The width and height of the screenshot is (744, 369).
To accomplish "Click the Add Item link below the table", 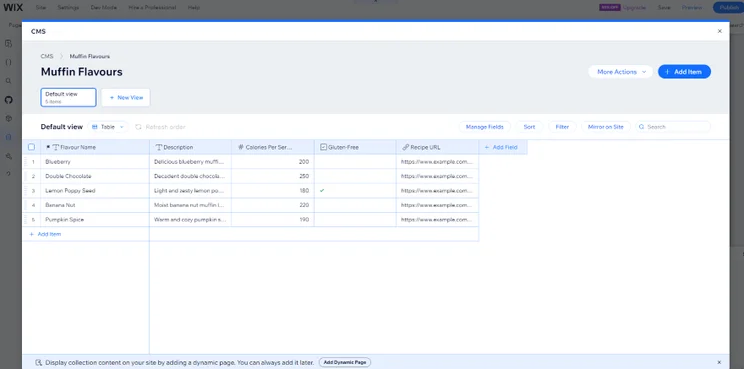I will tap(45, 234).
